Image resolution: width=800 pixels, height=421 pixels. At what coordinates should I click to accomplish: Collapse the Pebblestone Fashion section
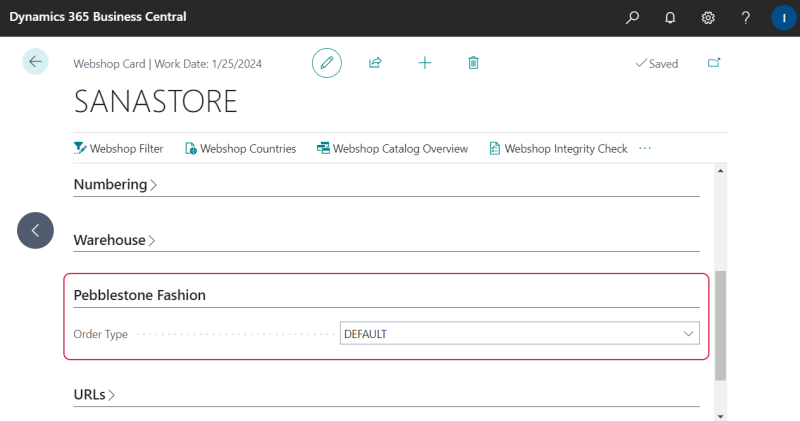coord(139,295)
